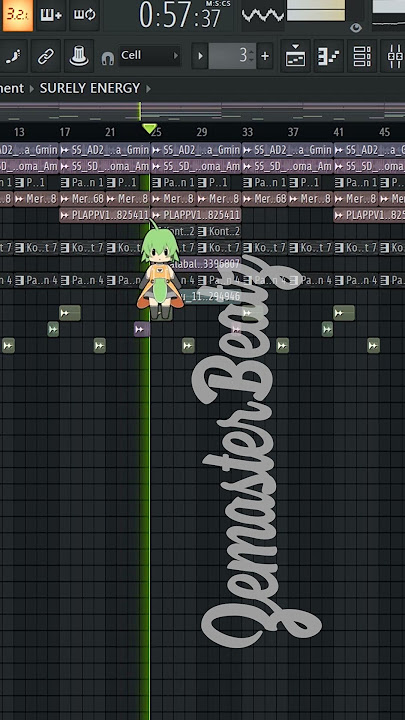Viewport: 405px width, 720px height.
Task: Toggle the 3.2.1 countdown before recording
Action: 17,14
